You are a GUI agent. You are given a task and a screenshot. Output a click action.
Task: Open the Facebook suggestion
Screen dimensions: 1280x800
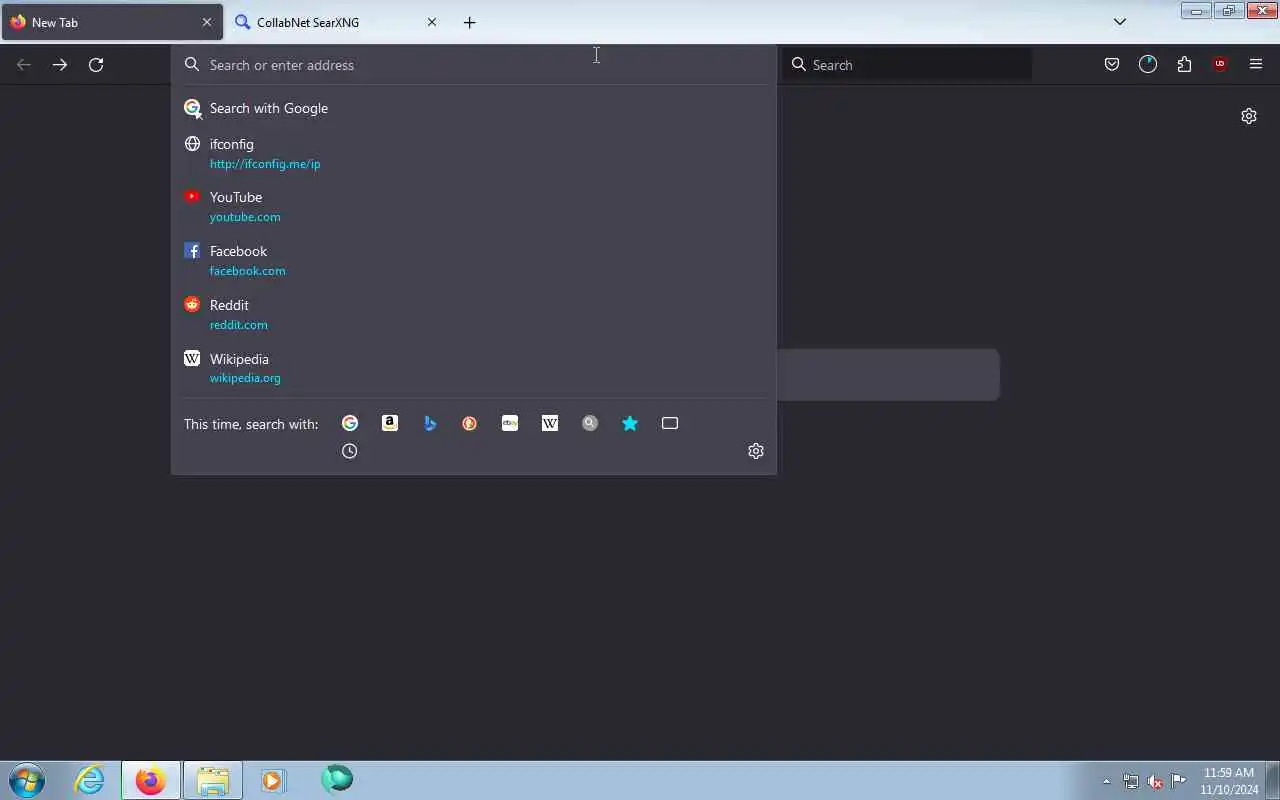coord(474,260)
